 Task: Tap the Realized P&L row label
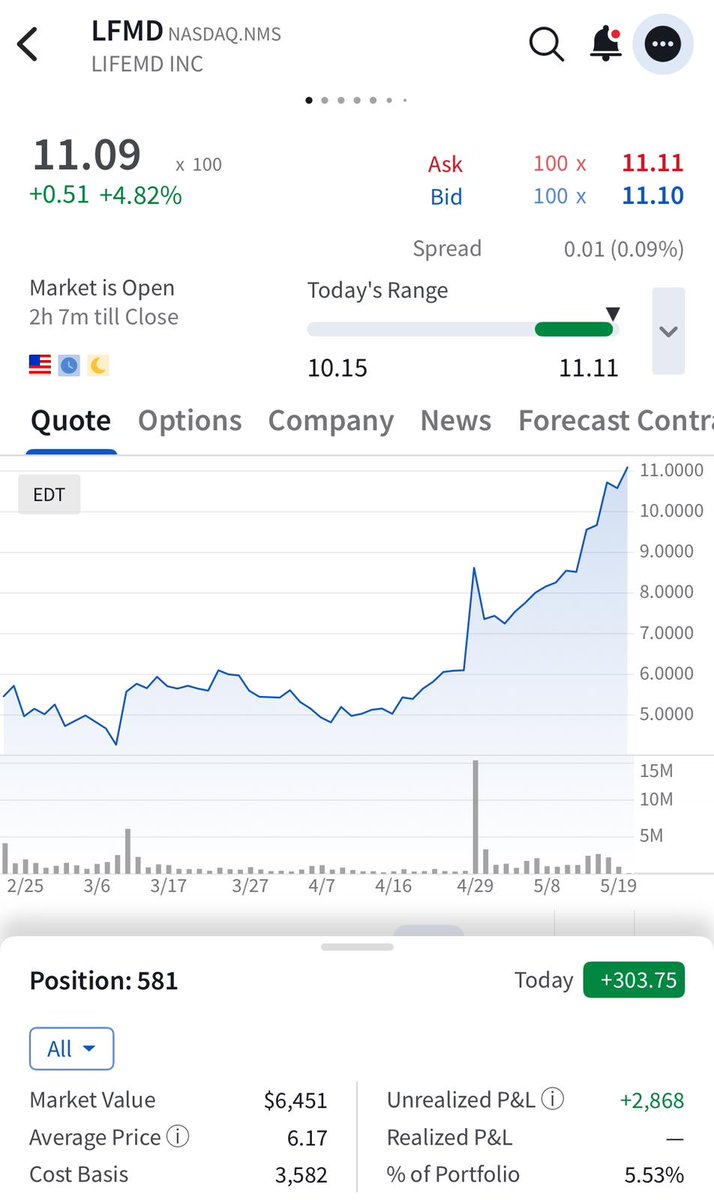[449, 1137]
